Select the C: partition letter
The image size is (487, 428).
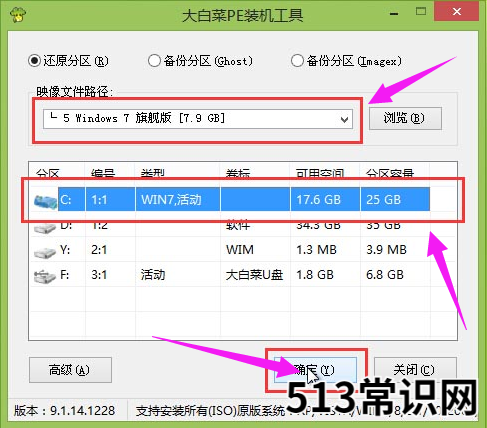pos(66,199)
